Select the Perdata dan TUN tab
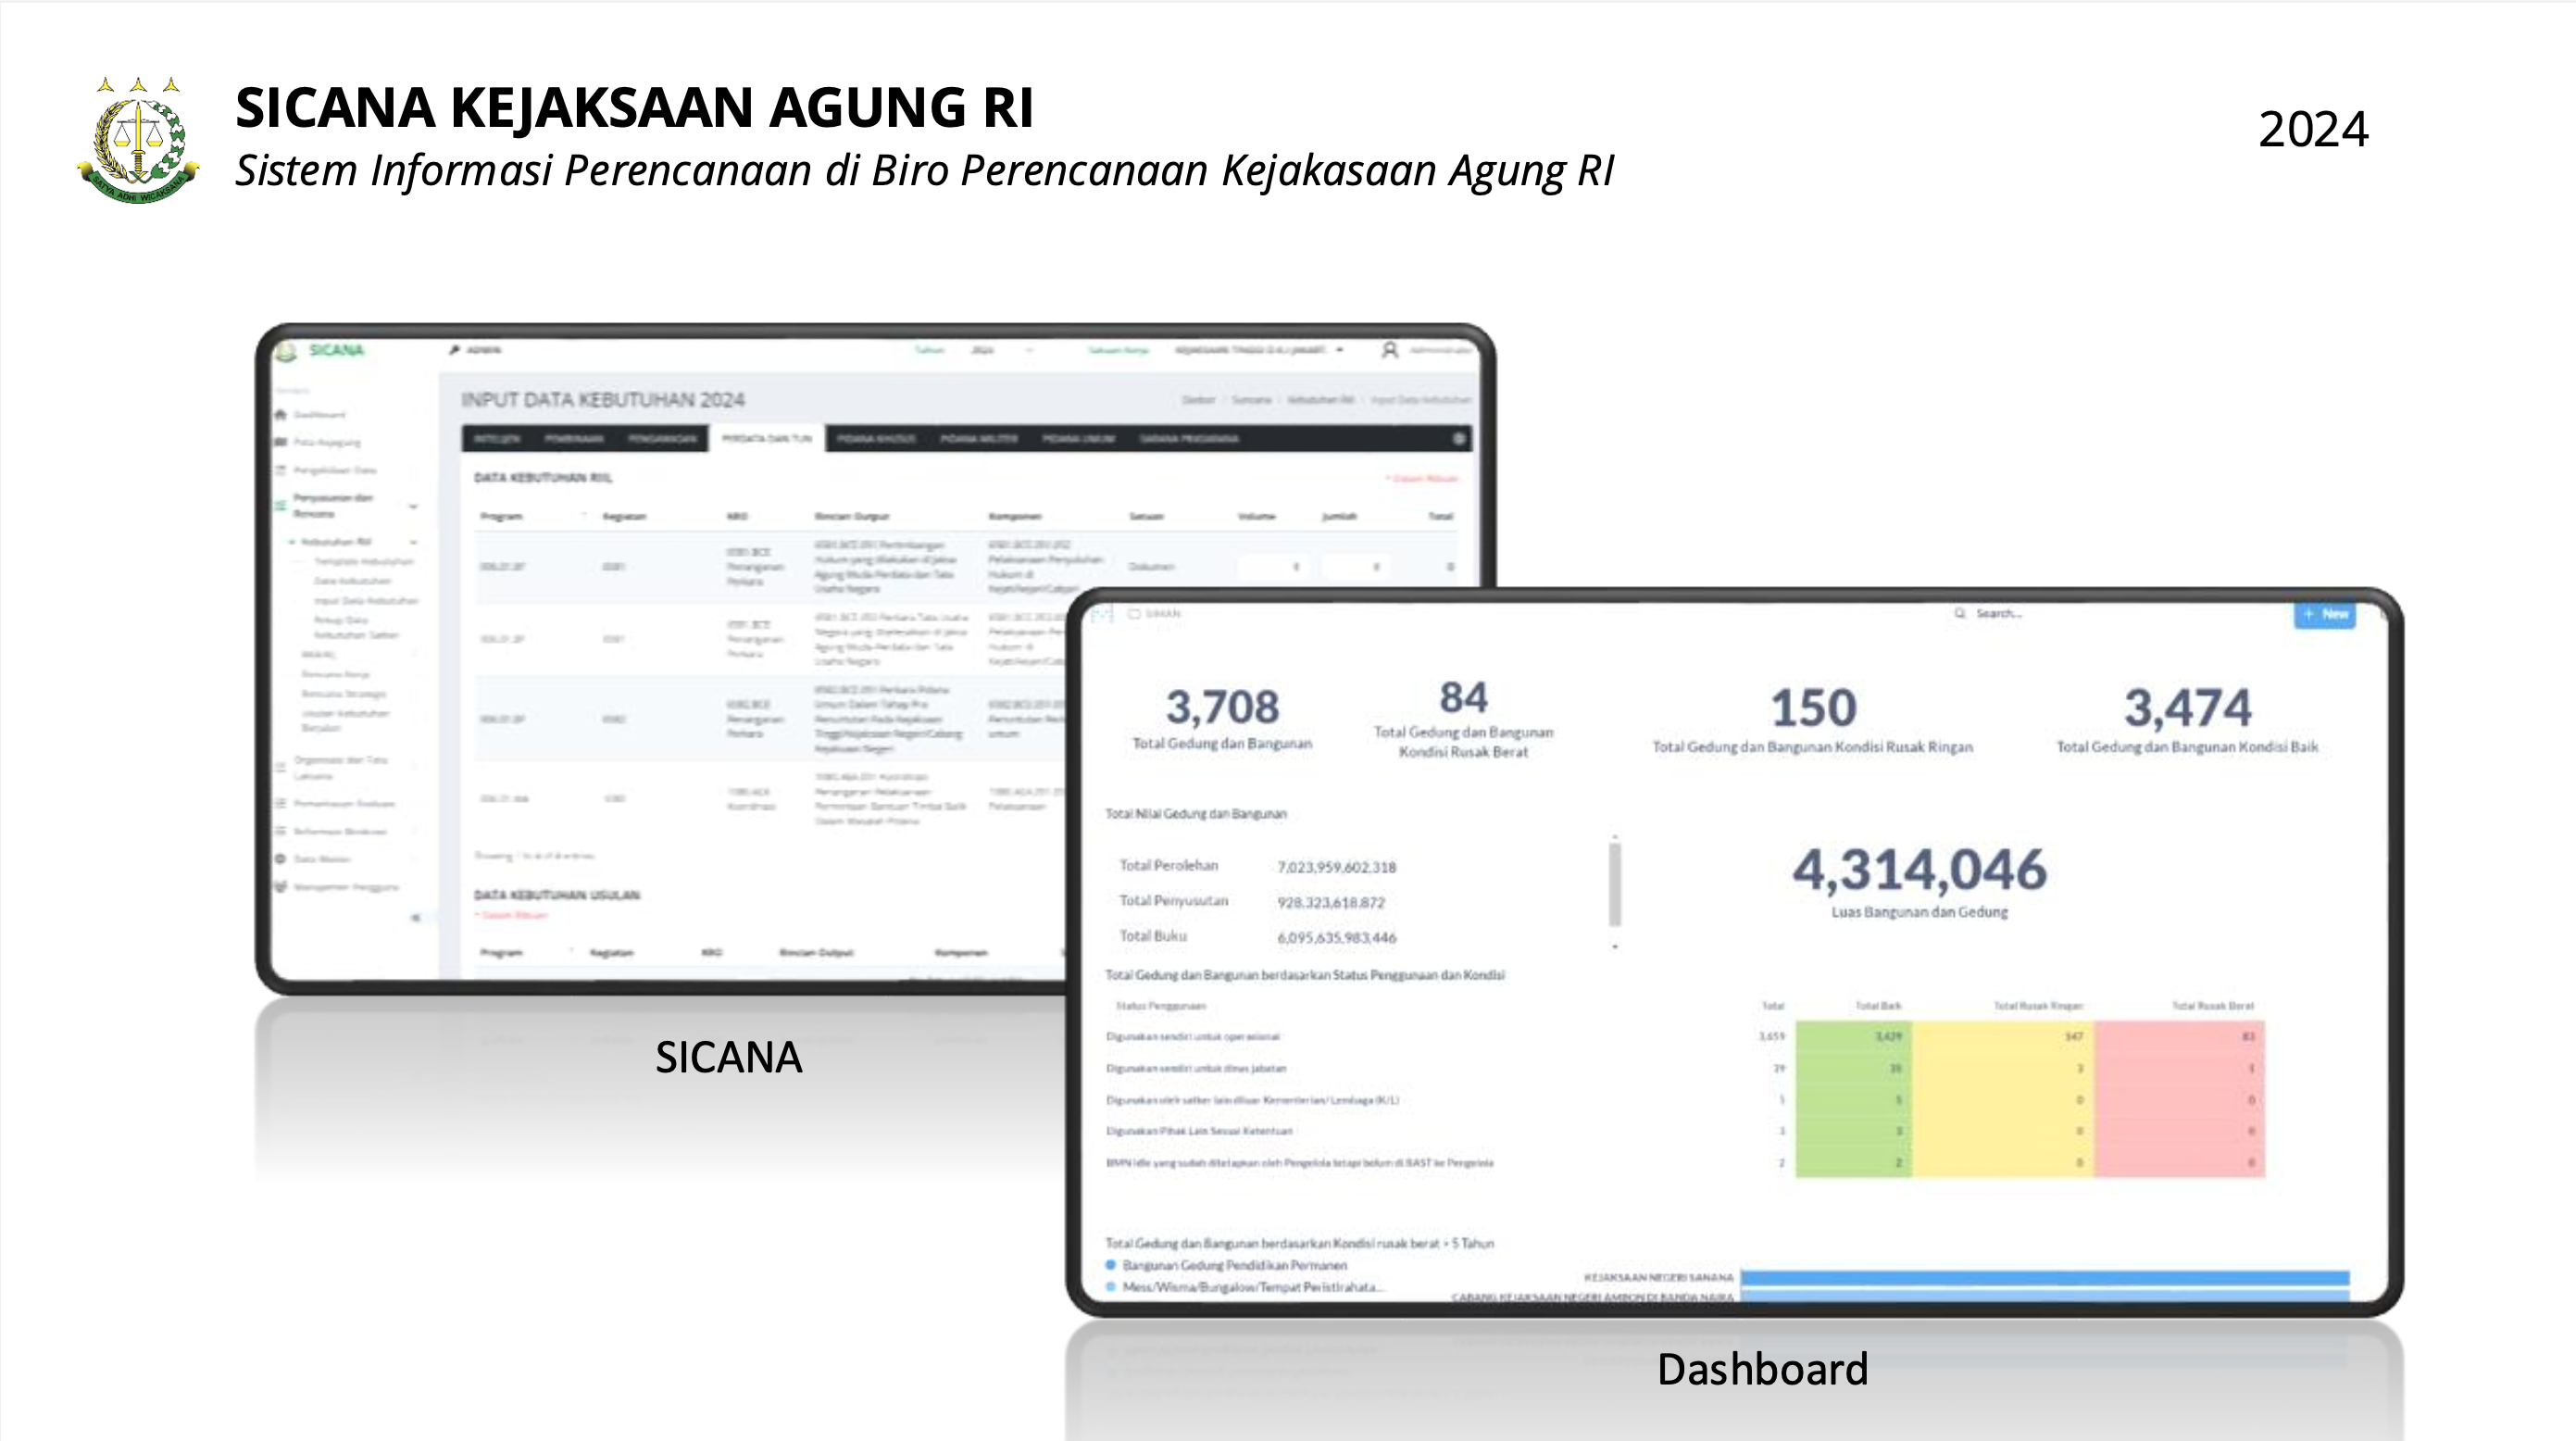The image size is (2576, 1441). click(x=766, y=438)
